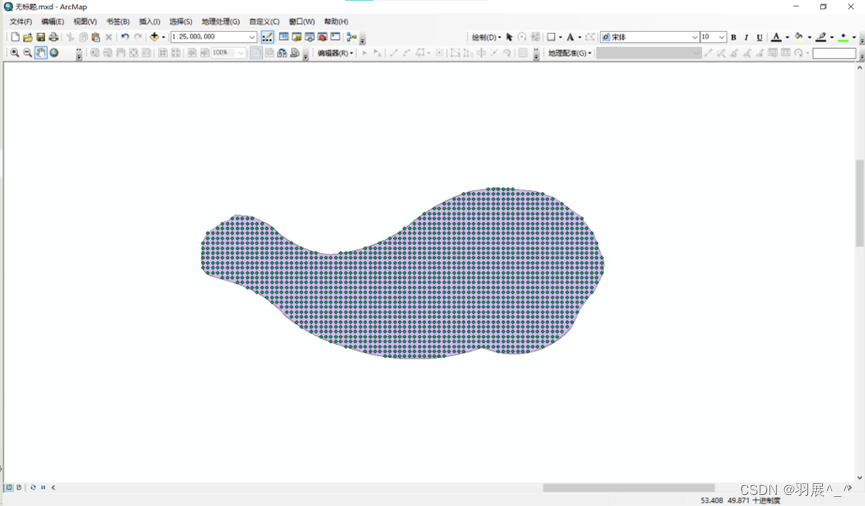Open the 书签(B) menu
This screenshot has width=865, height=506.
pyautogui.click(x=118, y=22)
